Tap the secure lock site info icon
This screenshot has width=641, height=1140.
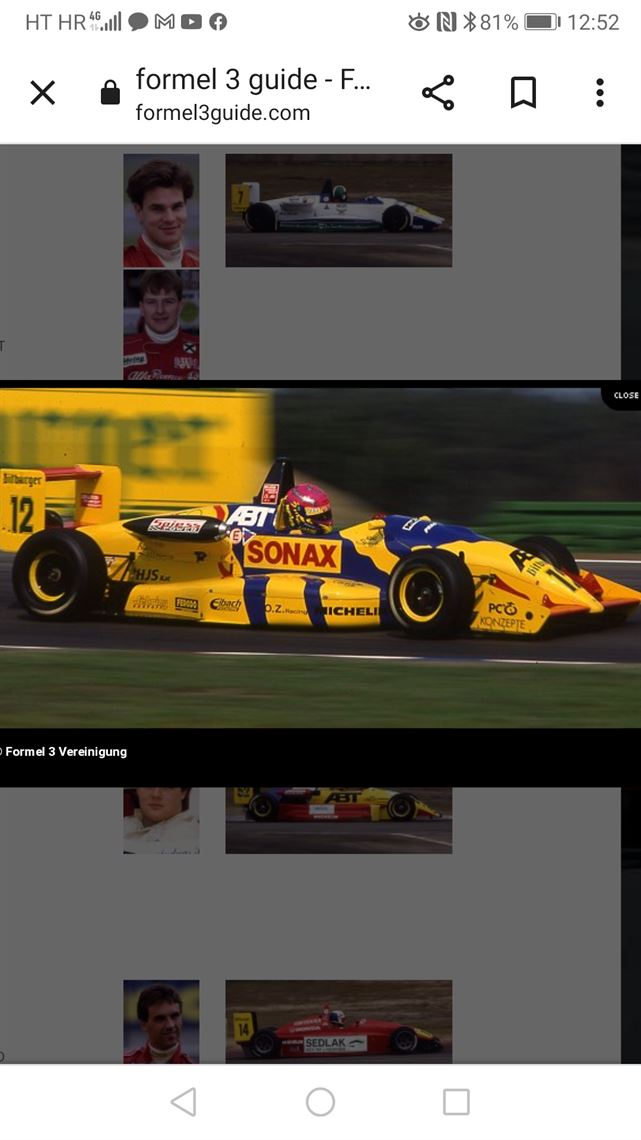click(110, 93)
